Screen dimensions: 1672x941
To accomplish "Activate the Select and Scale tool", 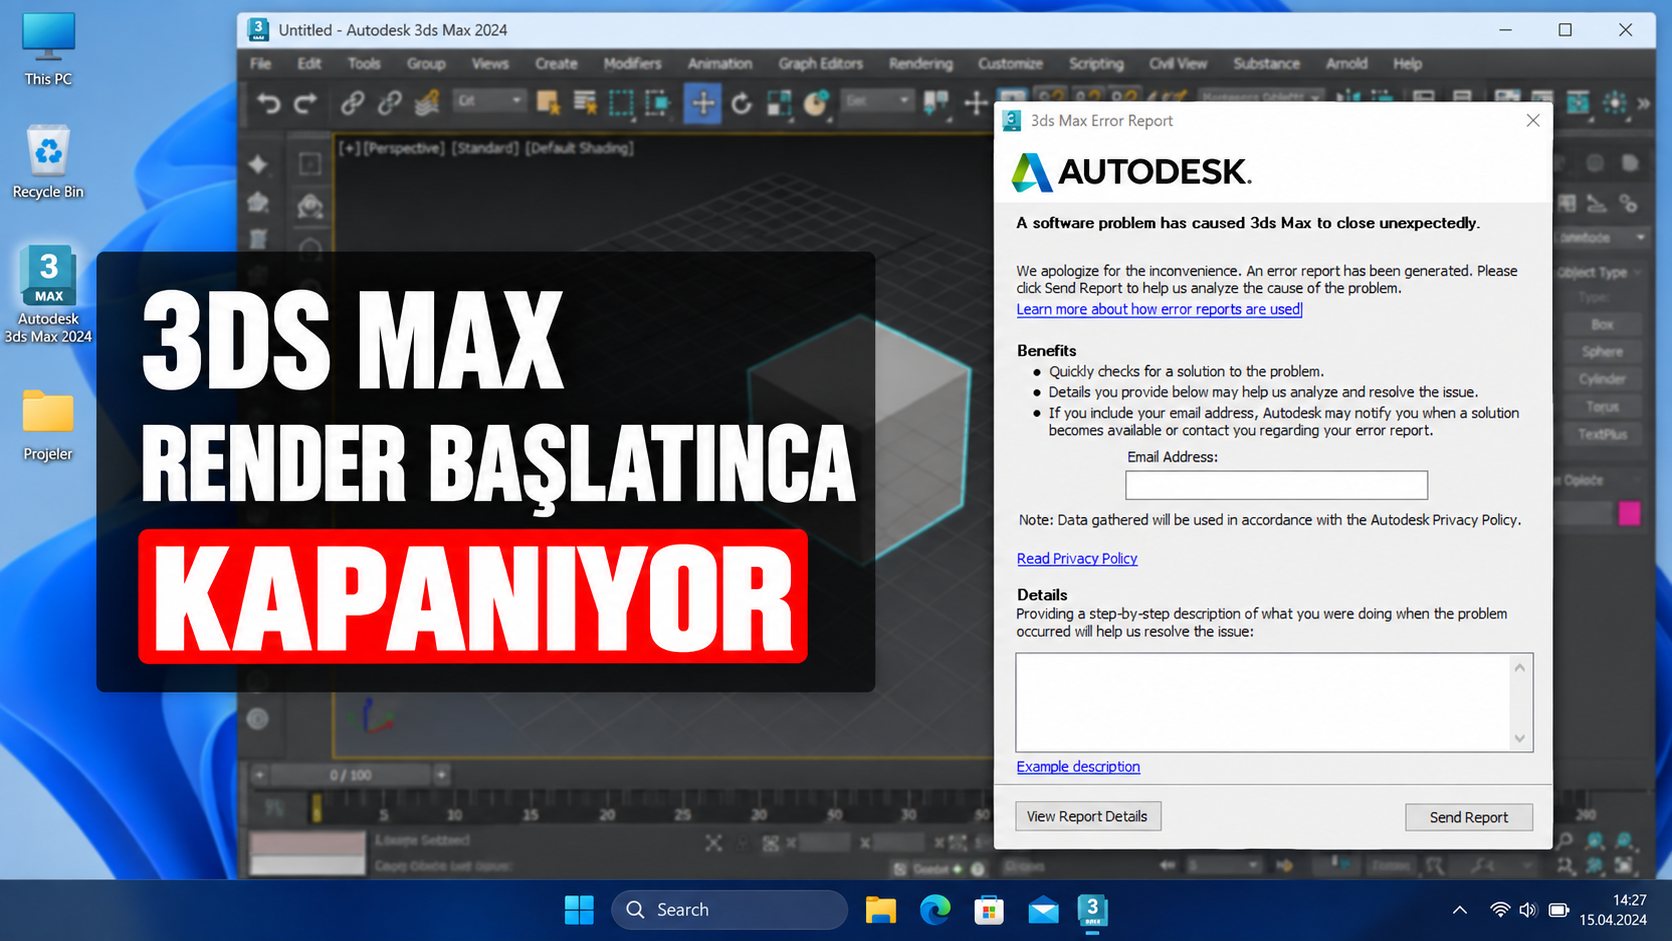I will [779, 102].
